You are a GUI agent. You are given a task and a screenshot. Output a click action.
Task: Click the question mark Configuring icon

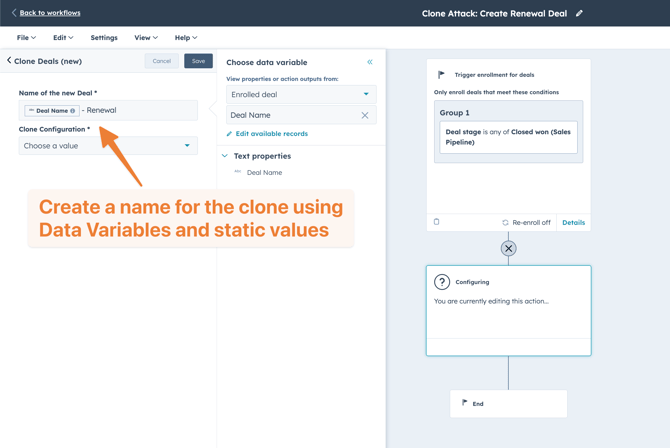coord(442,282)
